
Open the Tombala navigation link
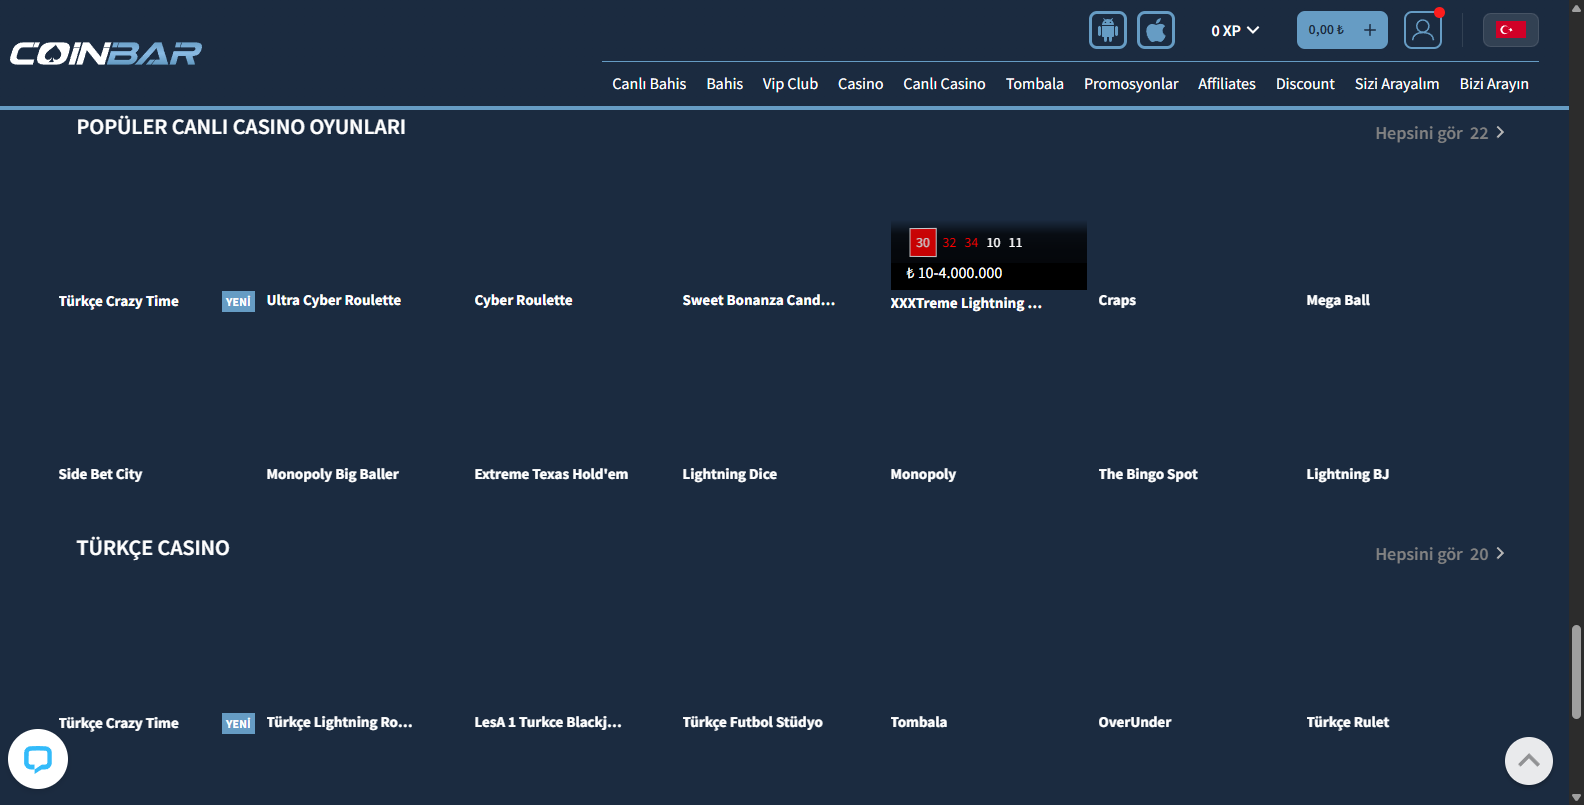(x=1034, y=84)
